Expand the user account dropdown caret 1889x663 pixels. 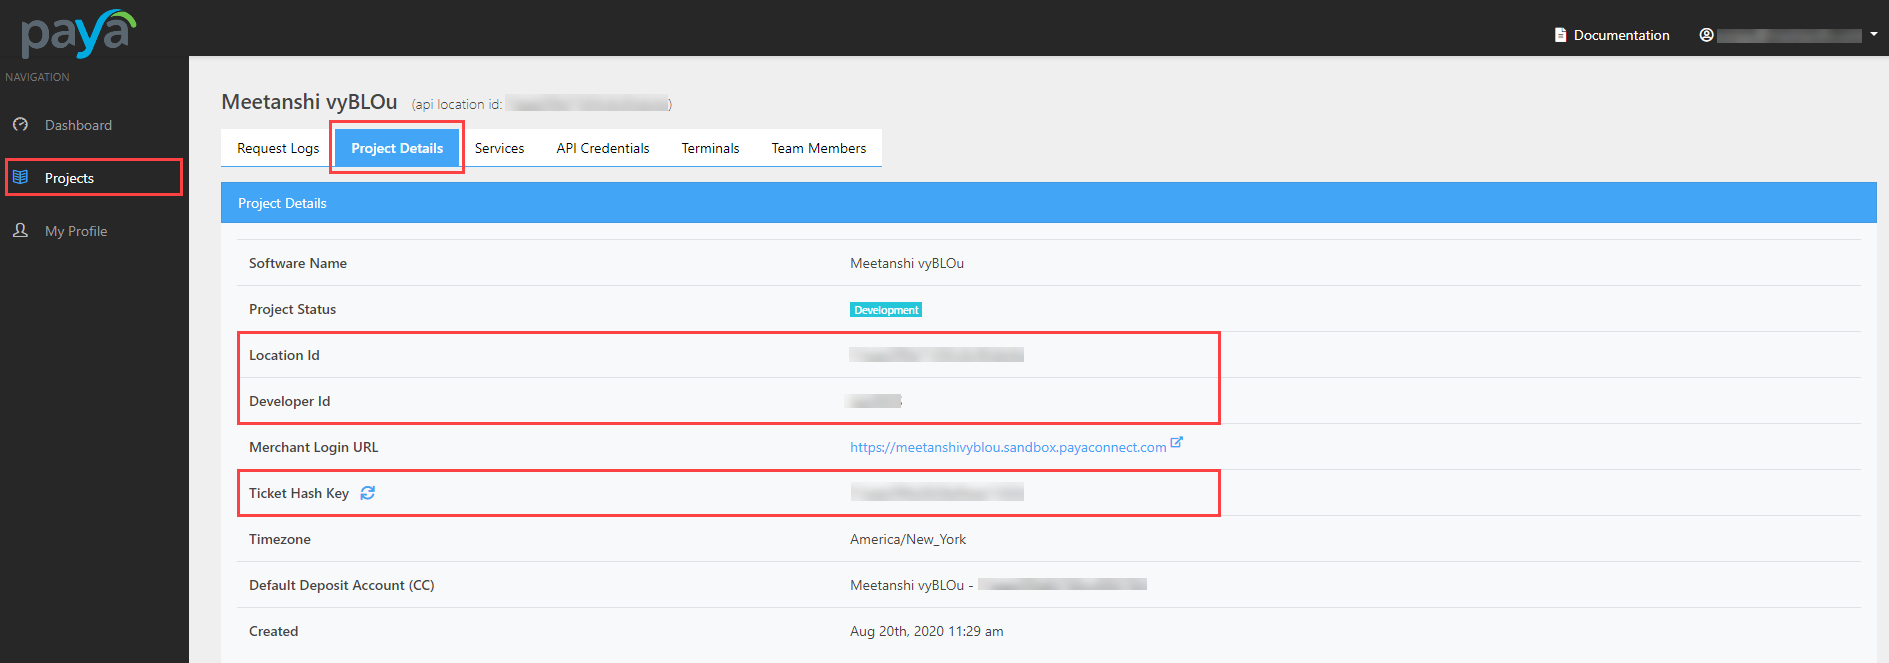coord(1873,34)
